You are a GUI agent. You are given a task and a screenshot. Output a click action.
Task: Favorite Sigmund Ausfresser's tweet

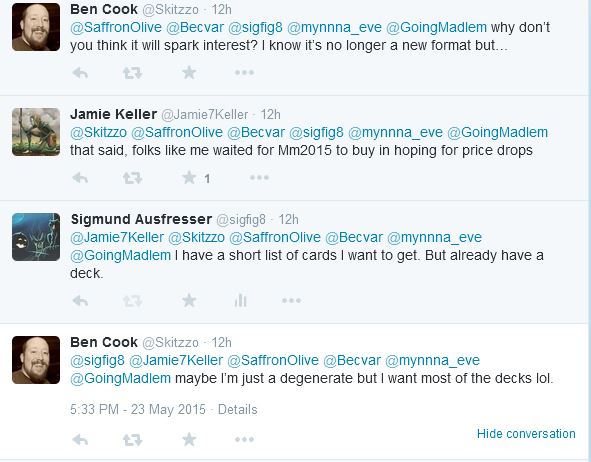pos(189,301)
